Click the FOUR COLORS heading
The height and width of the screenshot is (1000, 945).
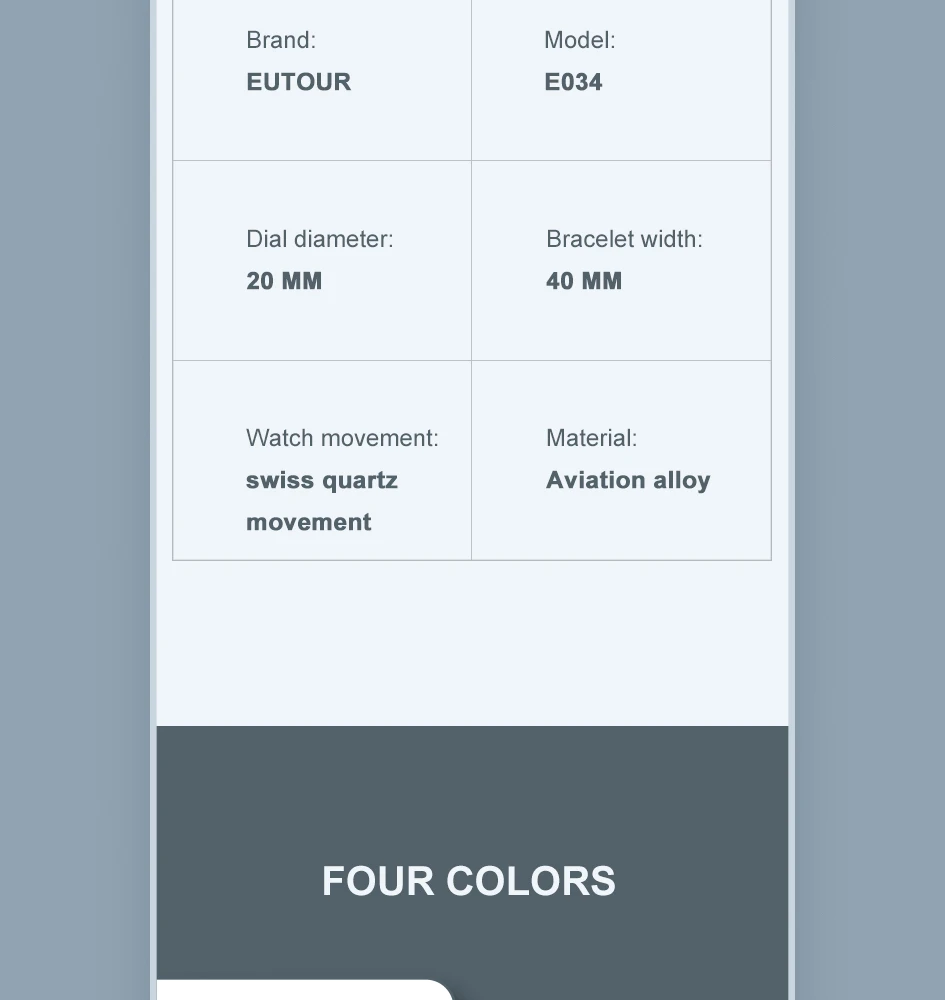tap(469, 881)
